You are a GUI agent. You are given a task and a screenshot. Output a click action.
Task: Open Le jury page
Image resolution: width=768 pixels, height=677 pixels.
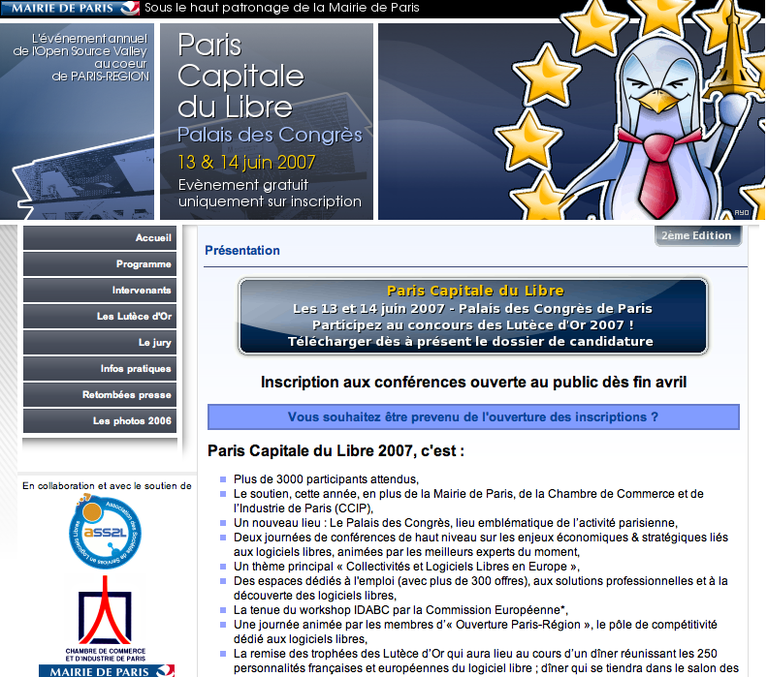point(99,342)
